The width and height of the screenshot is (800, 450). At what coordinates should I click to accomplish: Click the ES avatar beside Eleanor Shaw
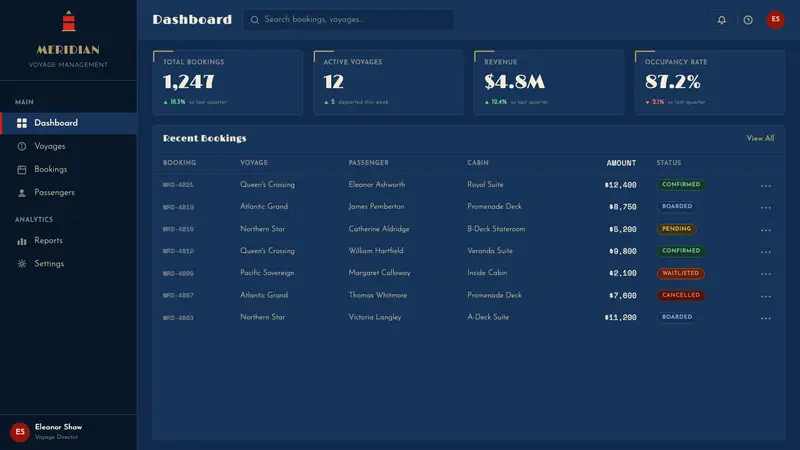point(20,432)
